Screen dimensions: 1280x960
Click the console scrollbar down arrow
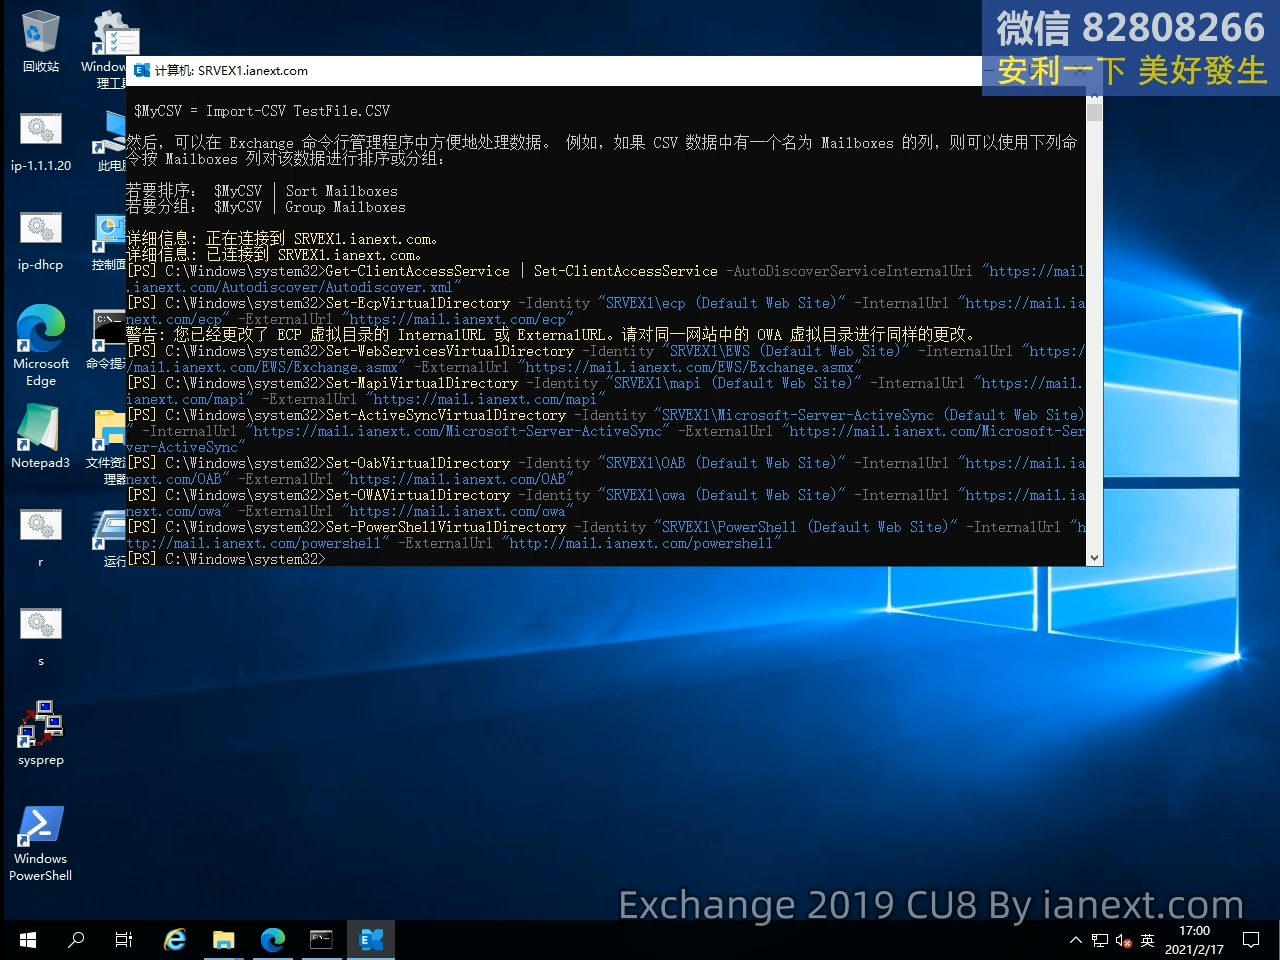pyautogui.click(x=1094, y=558)
